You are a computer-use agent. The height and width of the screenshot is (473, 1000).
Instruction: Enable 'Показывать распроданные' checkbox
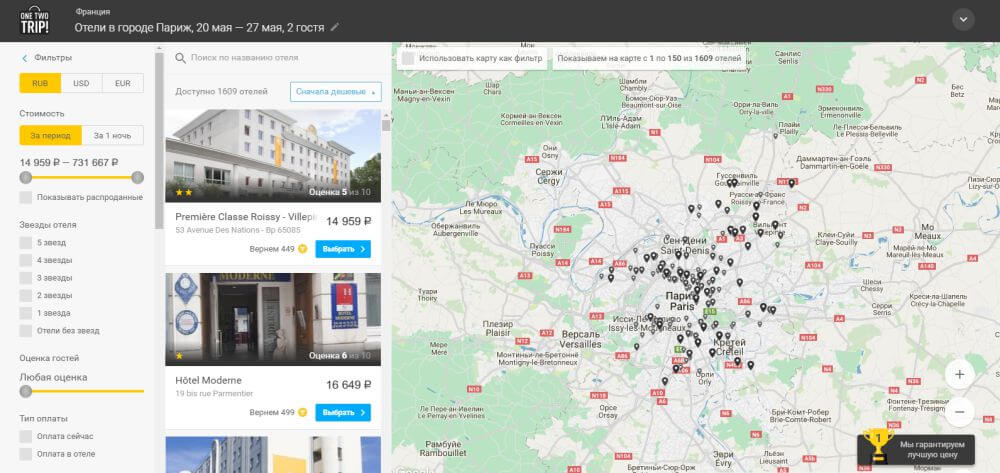click(x=26, y=198)
